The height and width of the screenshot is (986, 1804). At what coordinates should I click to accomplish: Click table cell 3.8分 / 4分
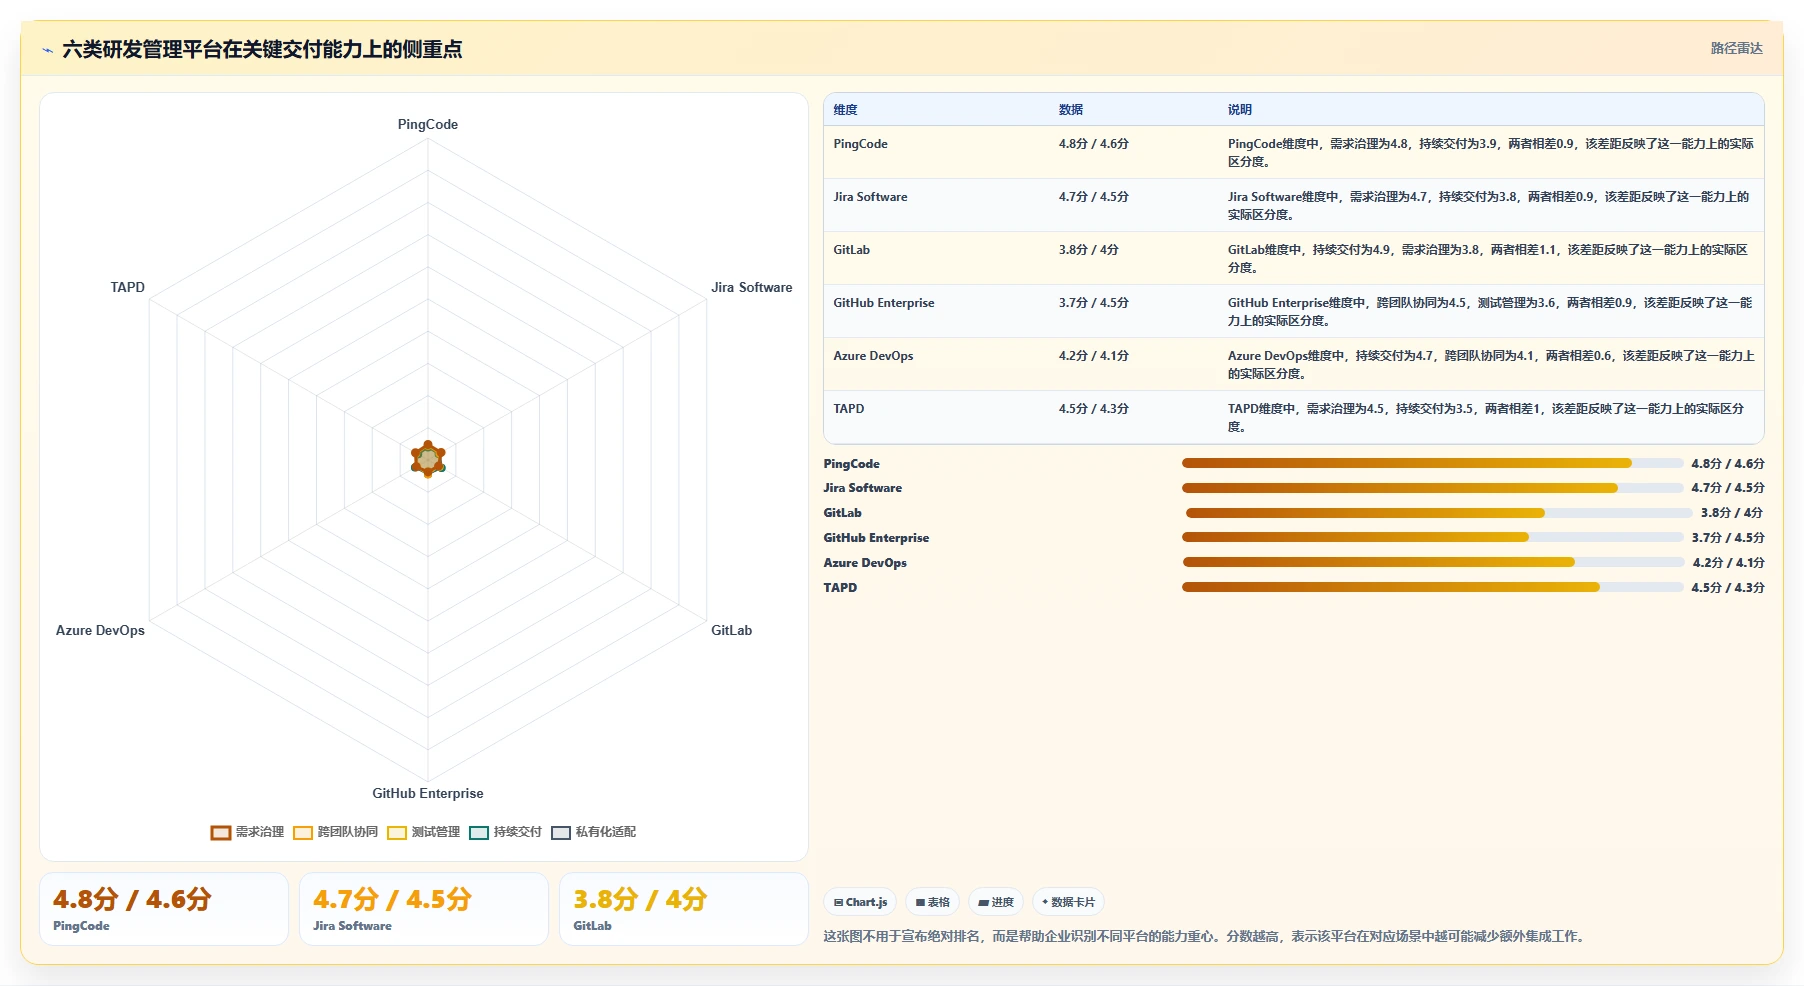coord(1089,250)
